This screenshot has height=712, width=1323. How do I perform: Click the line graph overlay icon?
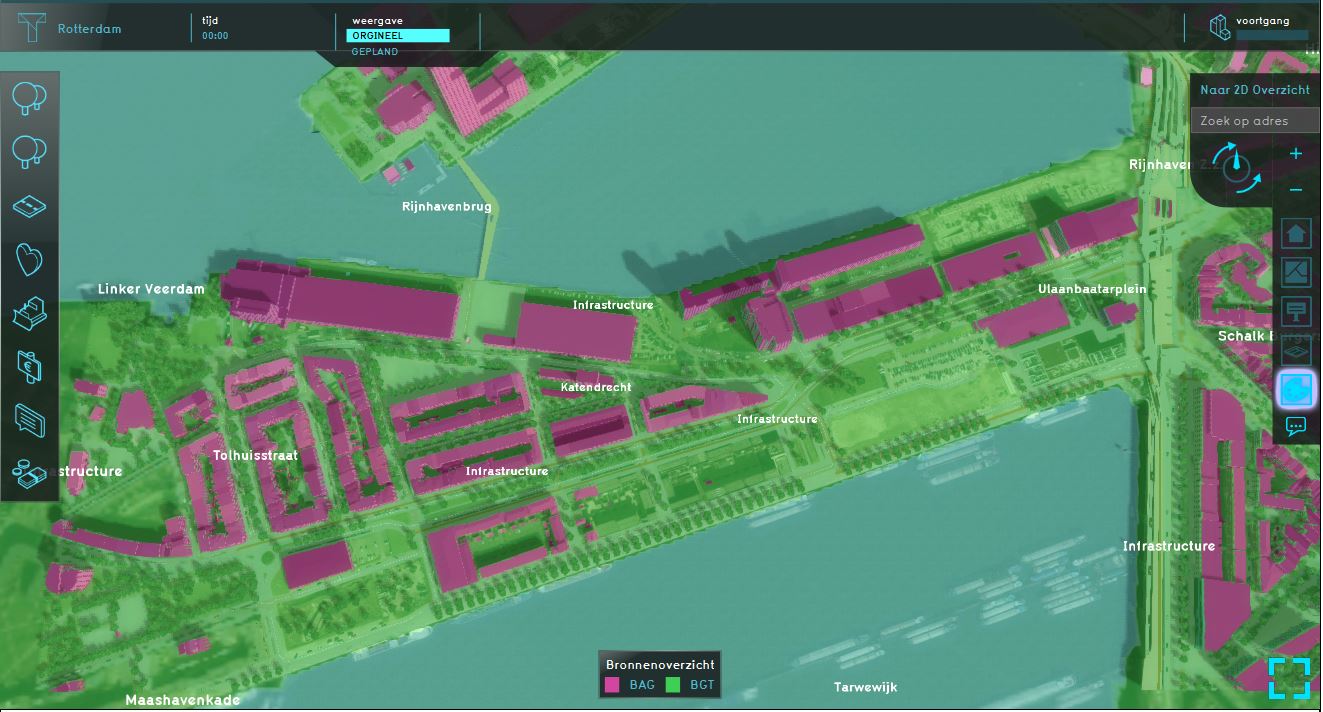(1296, 272)
